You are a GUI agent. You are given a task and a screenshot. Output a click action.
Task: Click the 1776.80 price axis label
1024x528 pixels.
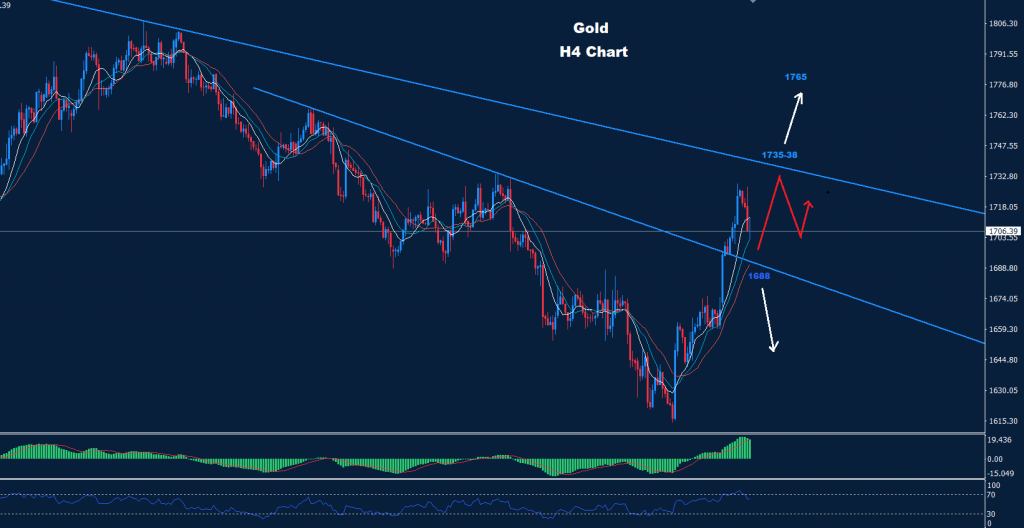click(x=1004, y=85)
